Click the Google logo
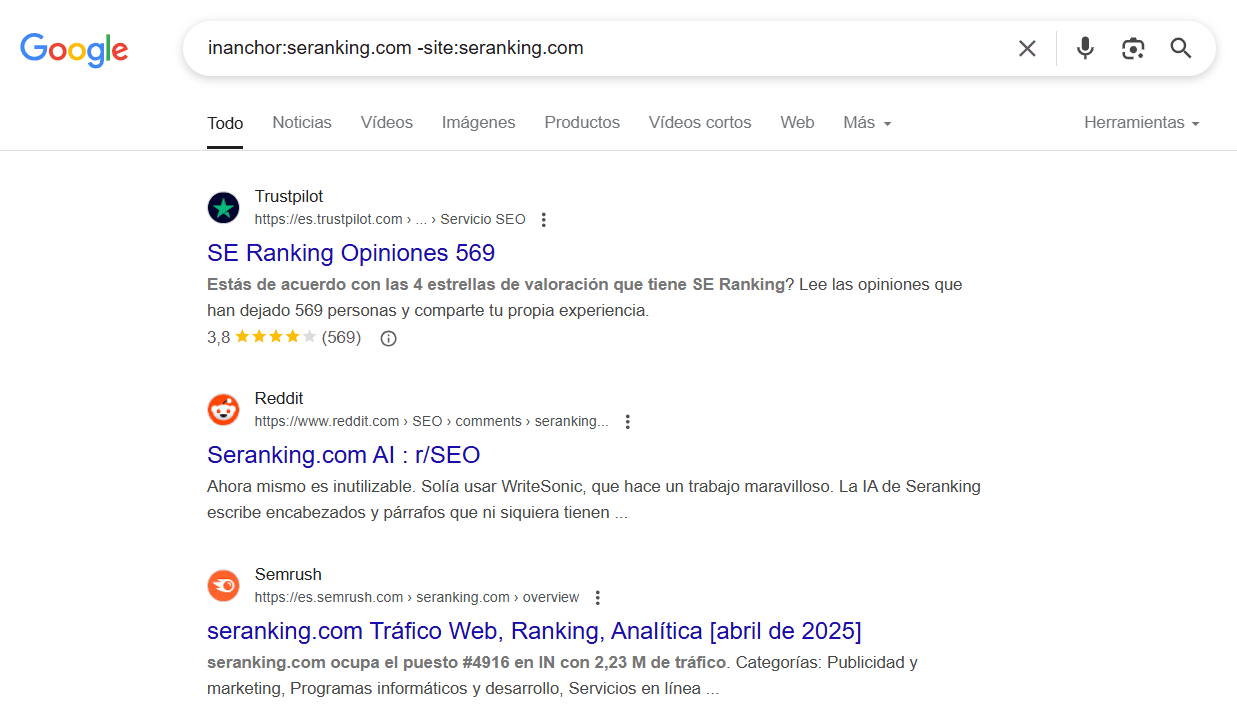Viewport: 1237px width, 709px height. pyautogui.click(x=74, y=49)
